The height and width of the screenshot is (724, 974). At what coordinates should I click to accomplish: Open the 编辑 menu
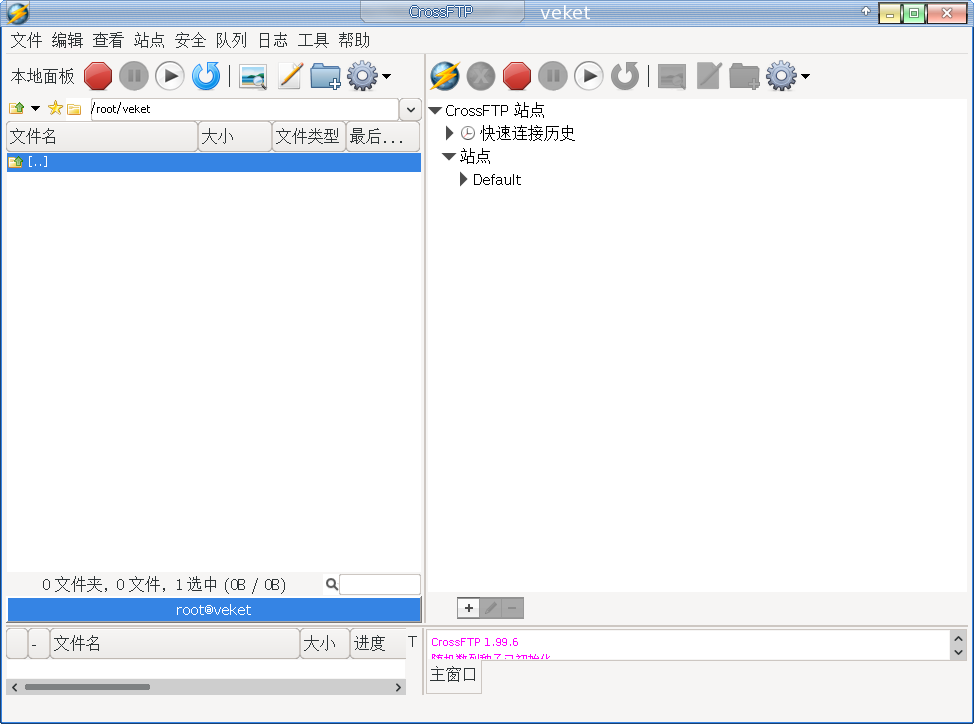(68, 40)
